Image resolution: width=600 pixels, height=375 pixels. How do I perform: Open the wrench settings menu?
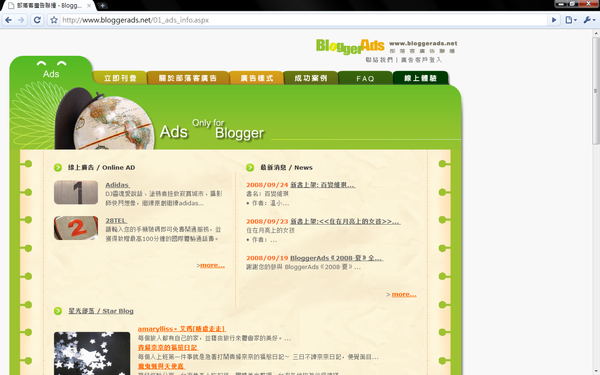tap(589, 20)
